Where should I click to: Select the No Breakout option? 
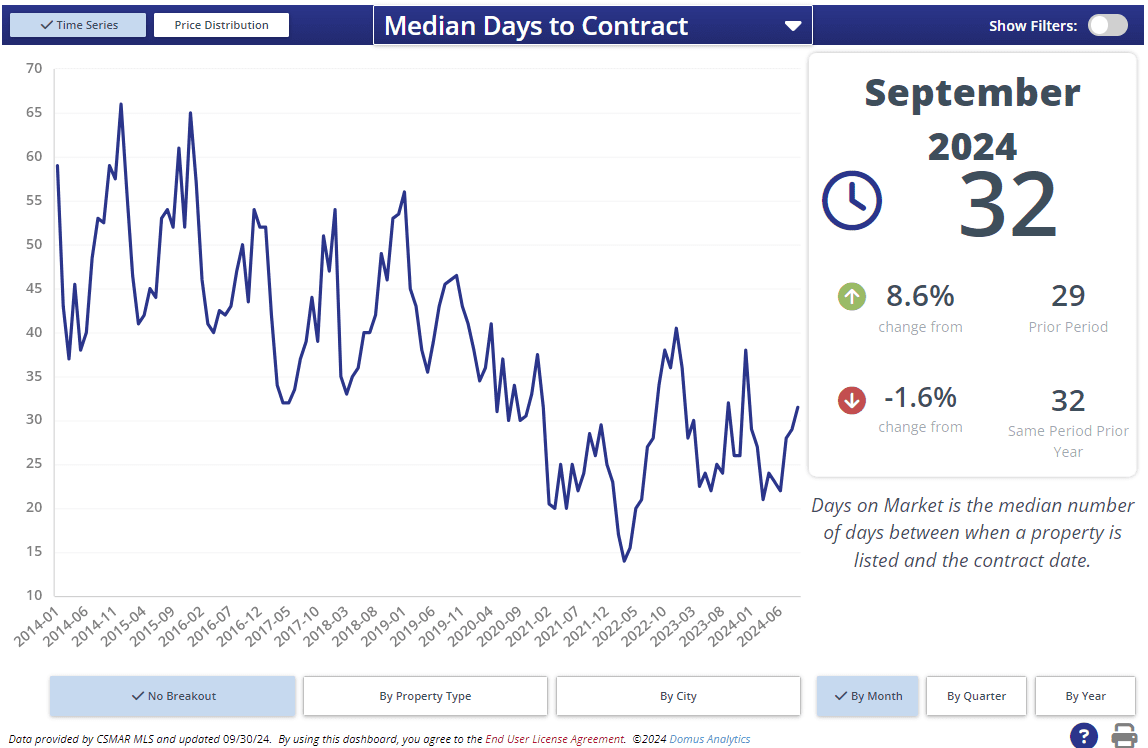pos(173,696)
